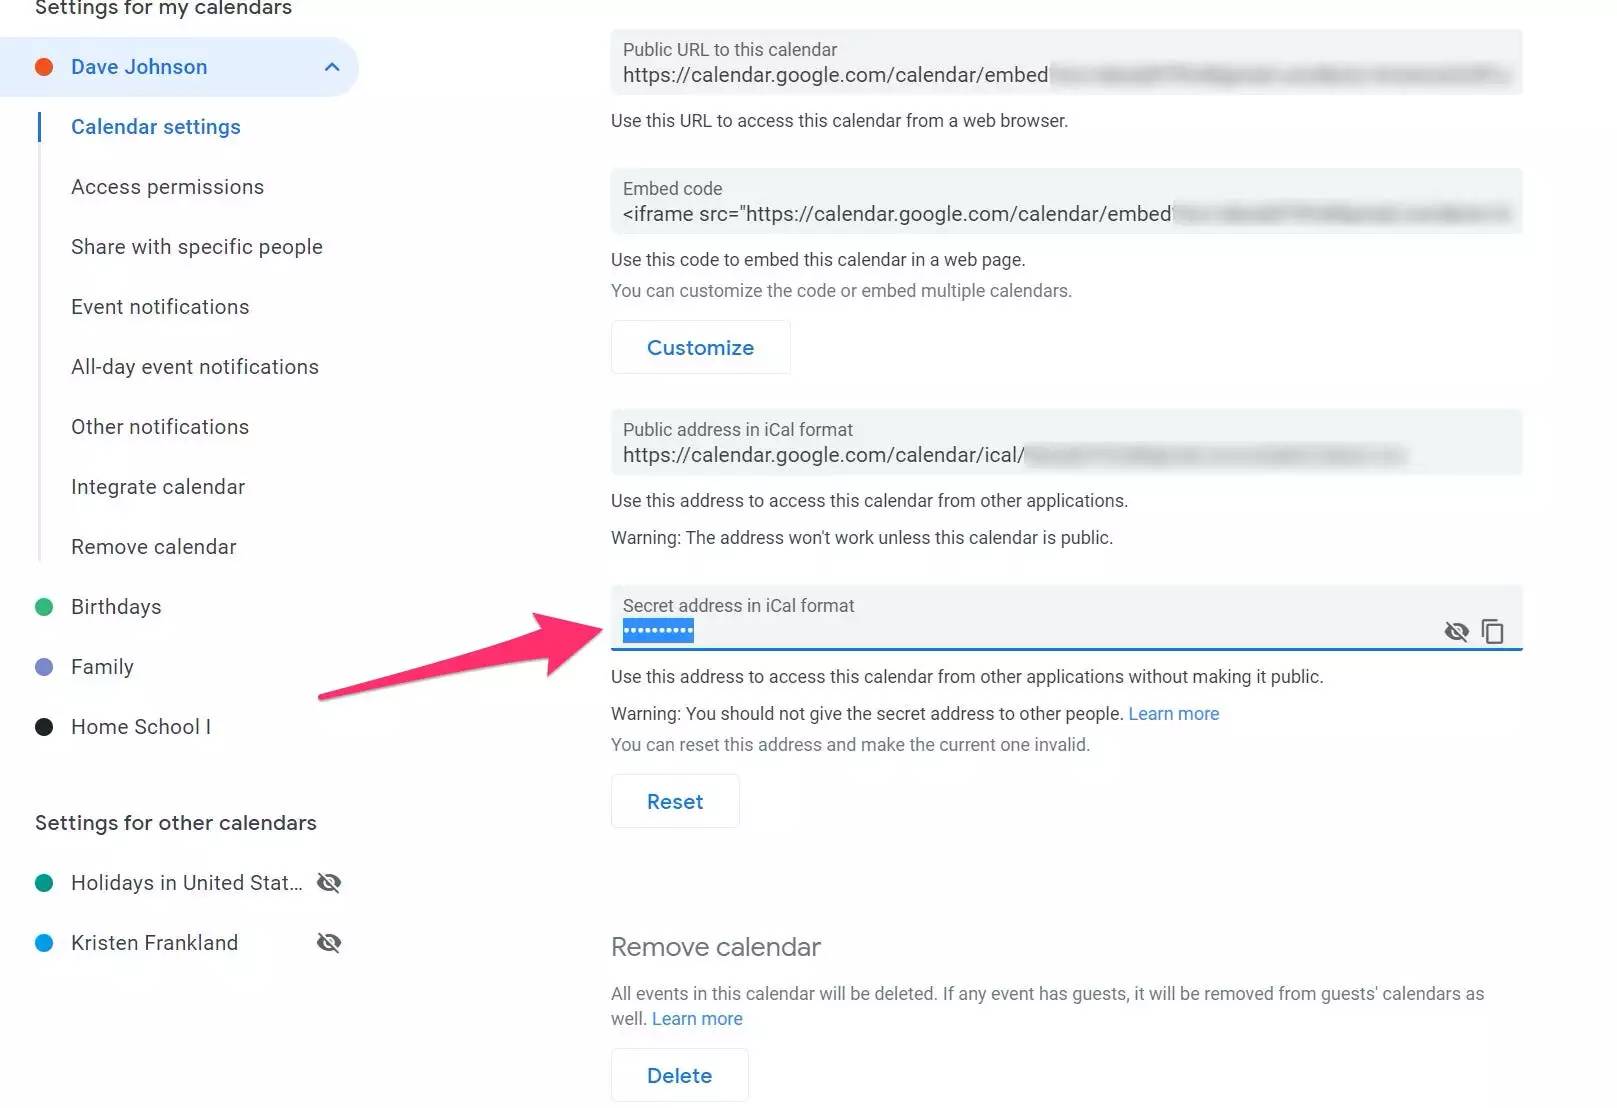1617x1108 pixels.
Task: Go to Remove calendar in sidebar
Action: tap(153, 547)
